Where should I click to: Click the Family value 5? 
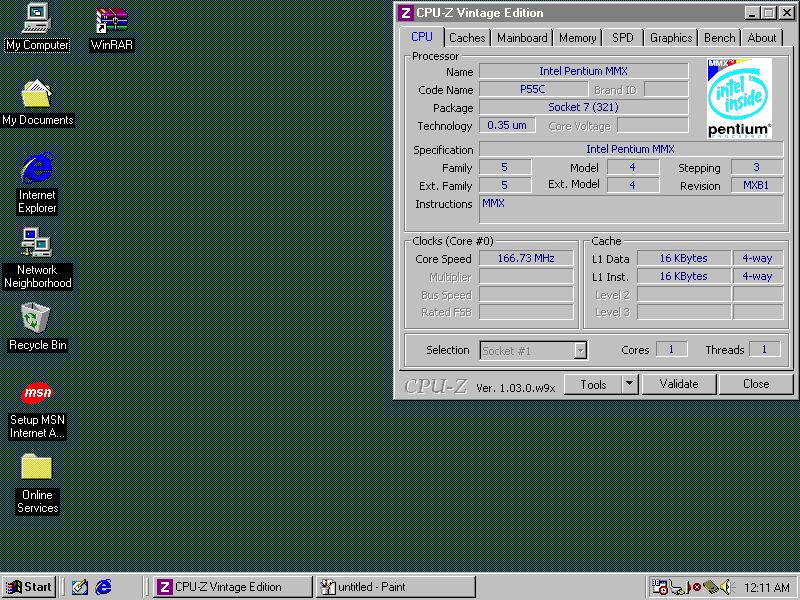[505, 167]
